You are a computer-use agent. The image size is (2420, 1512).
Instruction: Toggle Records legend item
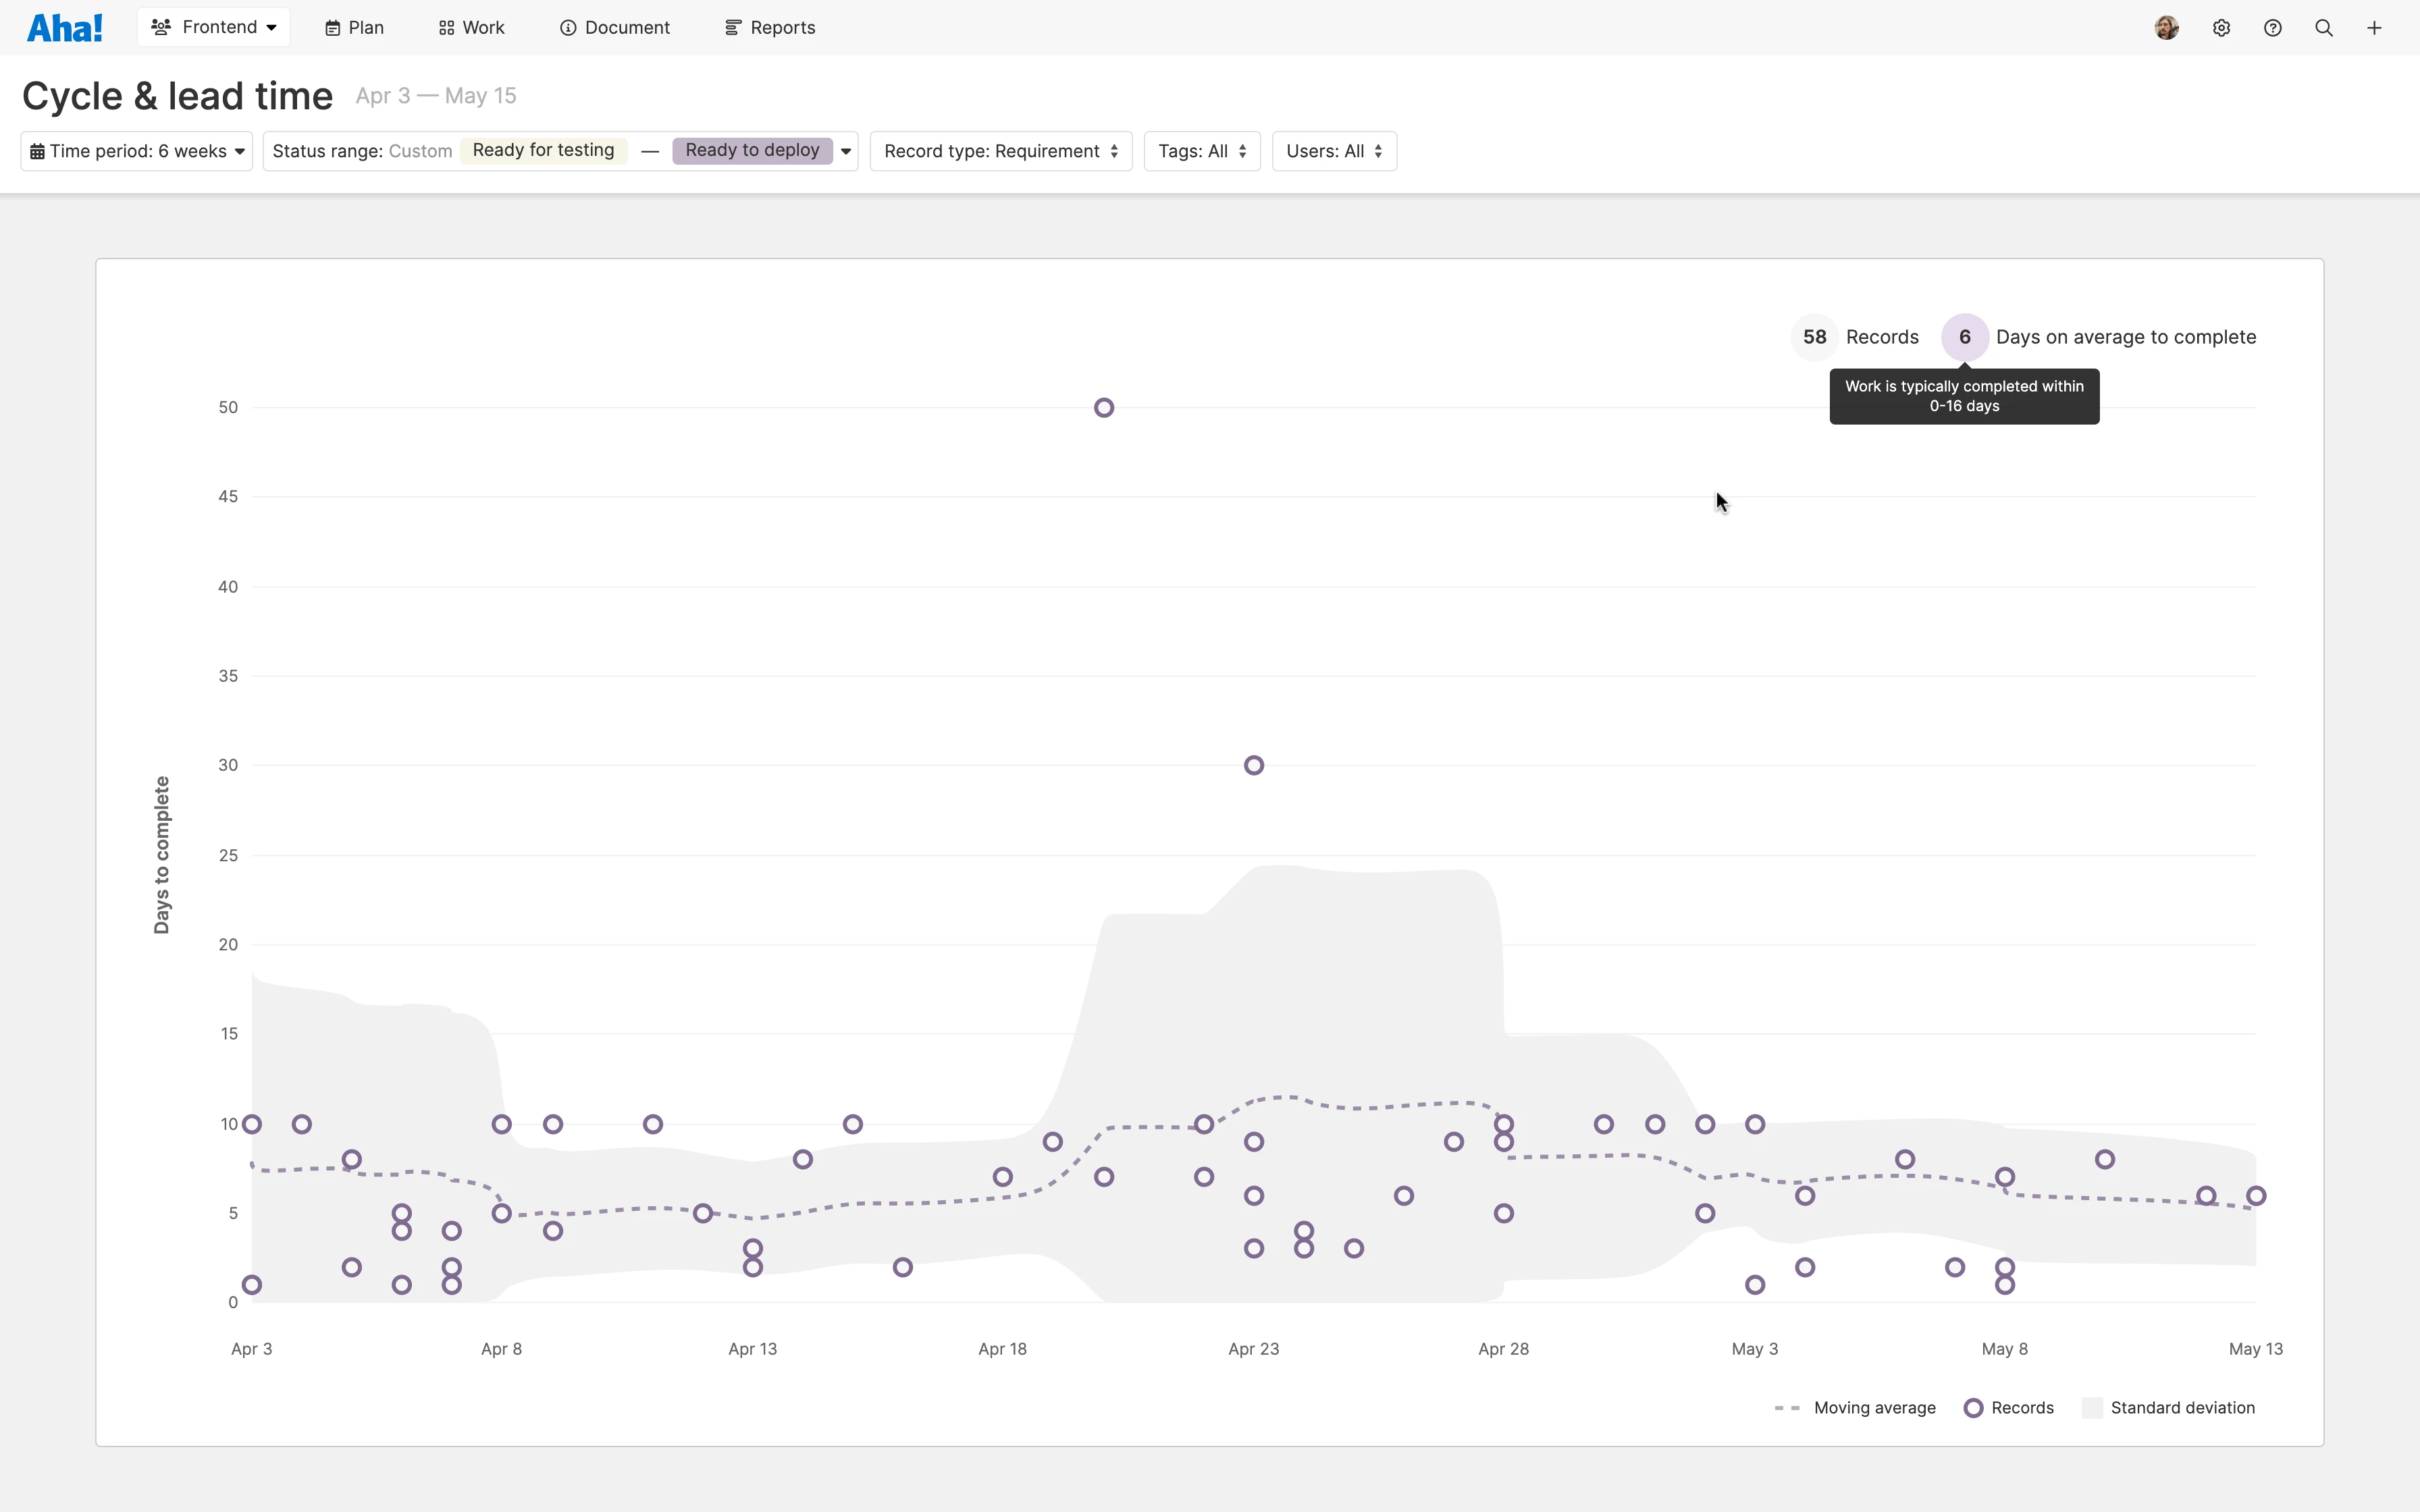click(x=2008, y=1408)
